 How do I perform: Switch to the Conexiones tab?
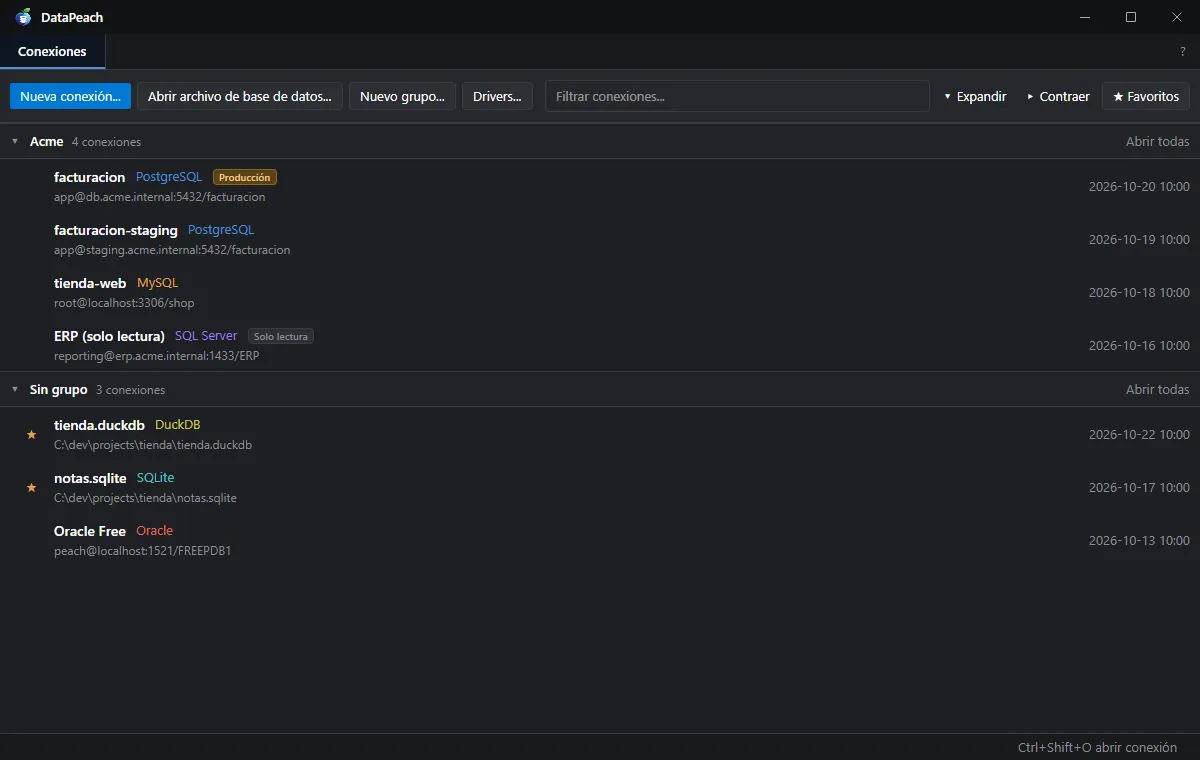pos(52,52)
